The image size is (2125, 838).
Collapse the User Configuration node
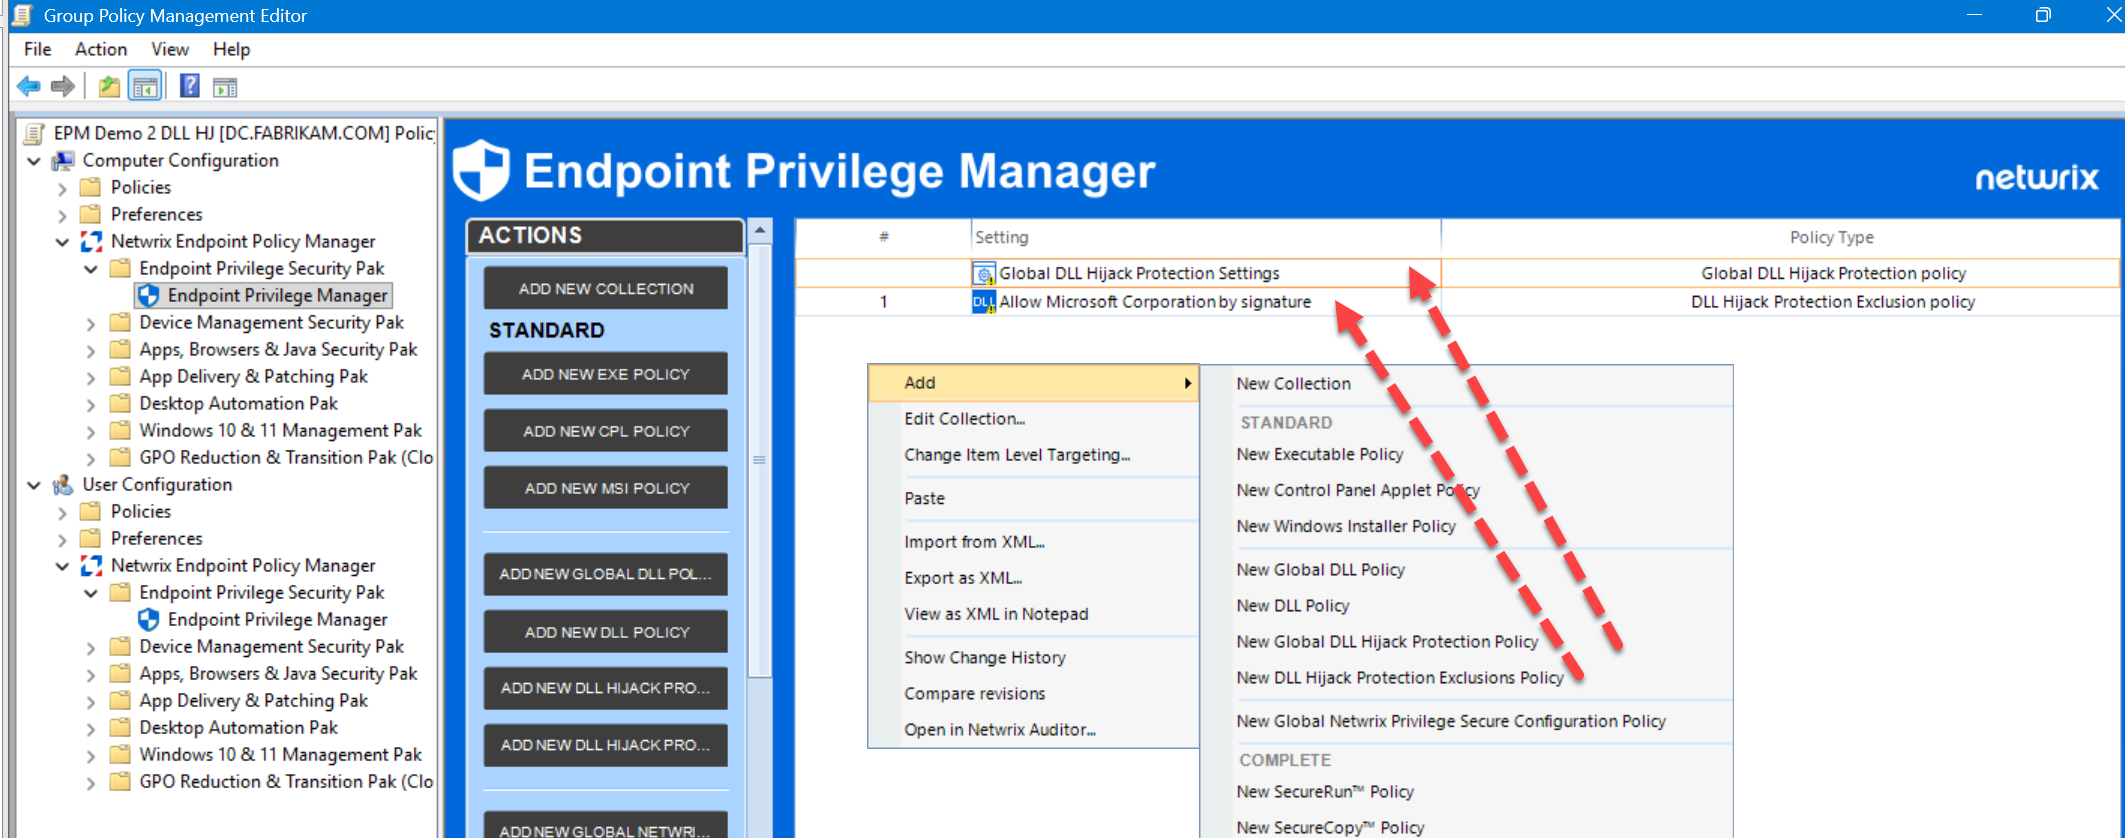(x=34, y=484)
